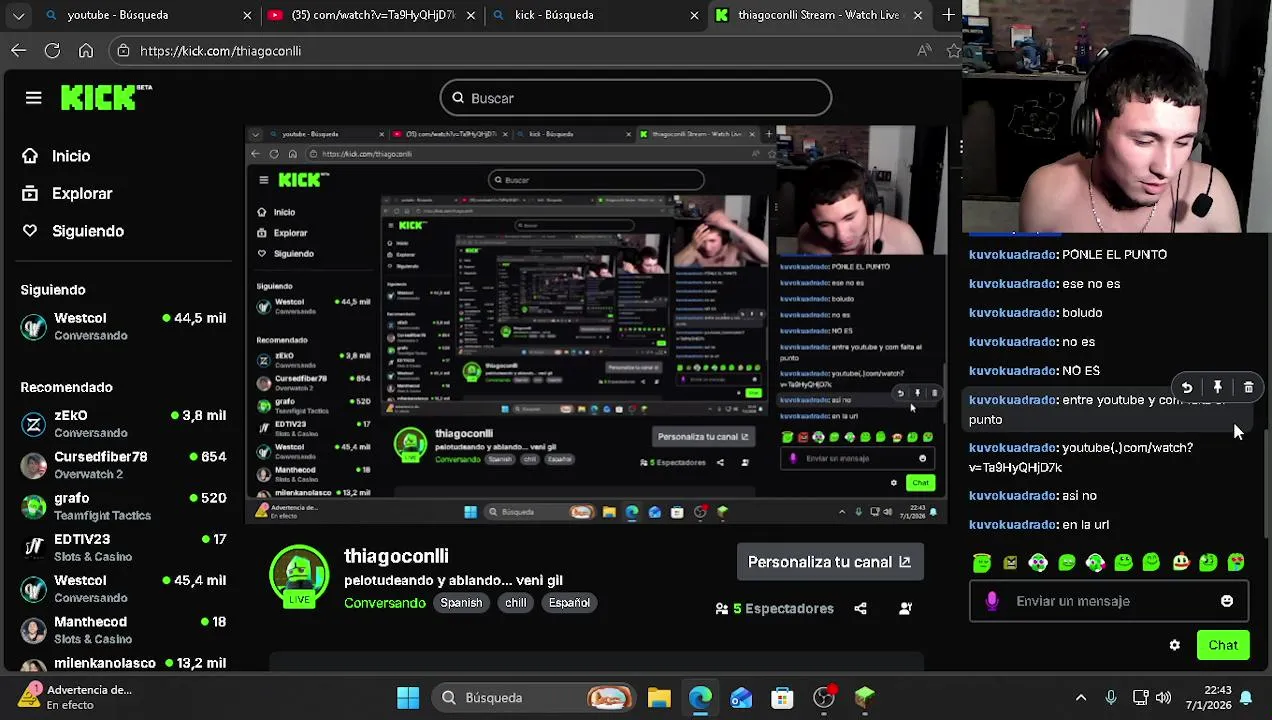The height and width of the screenshot is (720, 1272).
Task: Open a new browser tab
Action: 948,15
